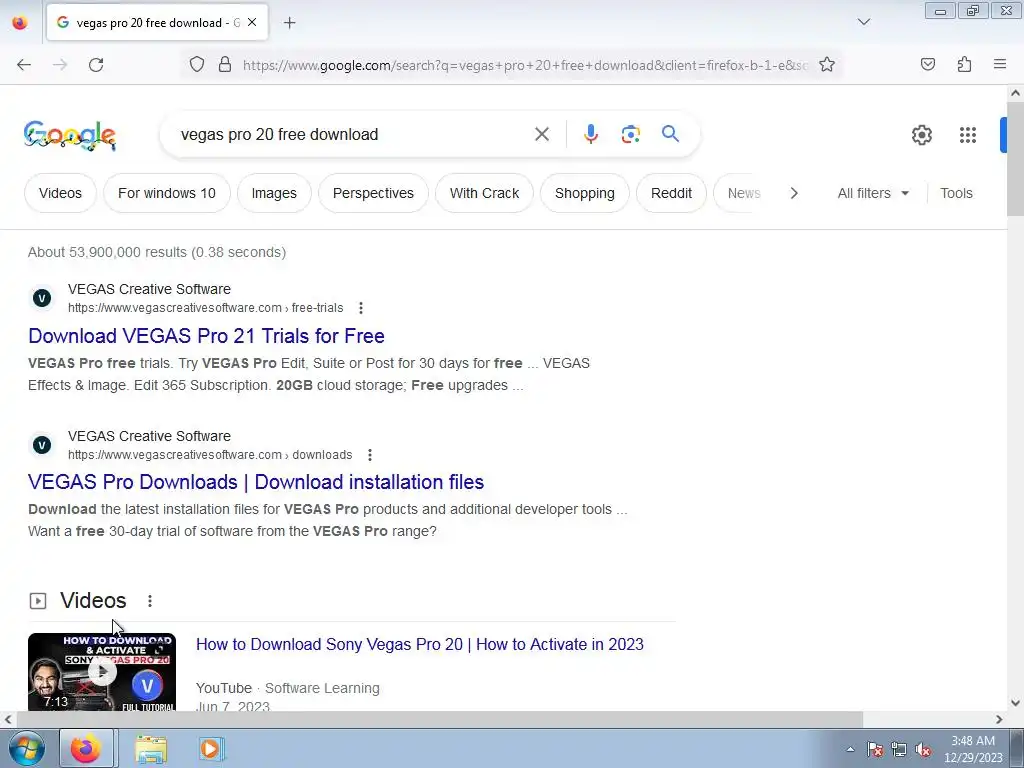Screen dimensions: 1024x768
Task: Open the Firefox hamburger application menu
Action: coord(1000,65)
